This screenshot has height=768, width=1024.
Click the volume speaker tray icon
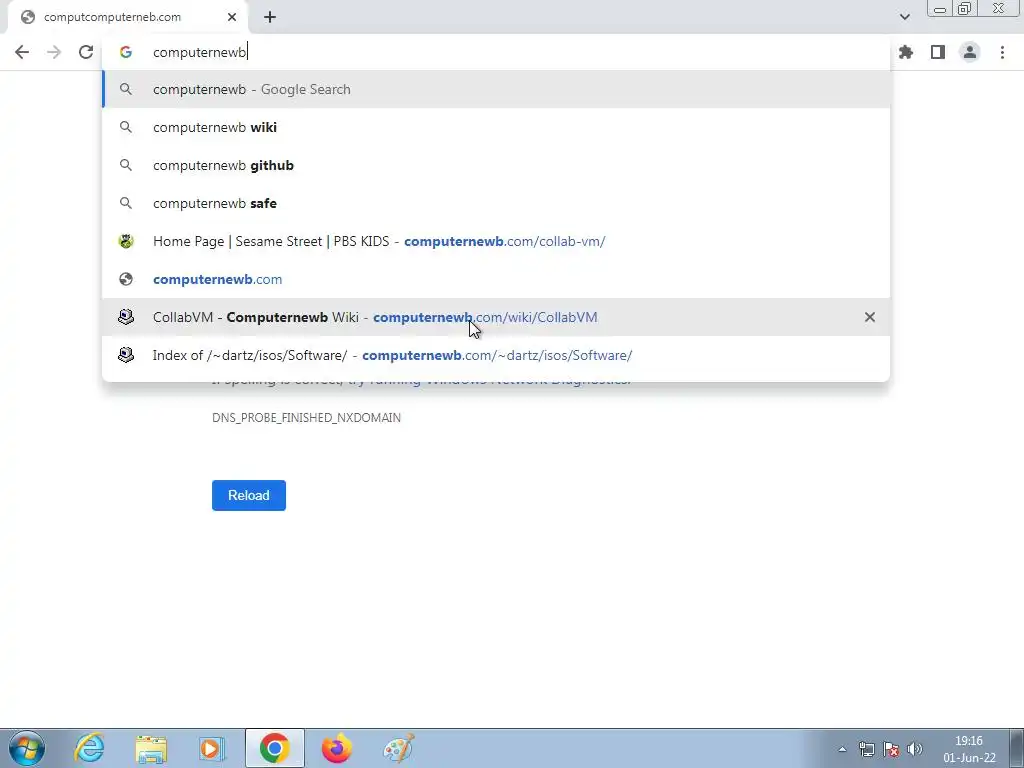(x=915, y=749)
